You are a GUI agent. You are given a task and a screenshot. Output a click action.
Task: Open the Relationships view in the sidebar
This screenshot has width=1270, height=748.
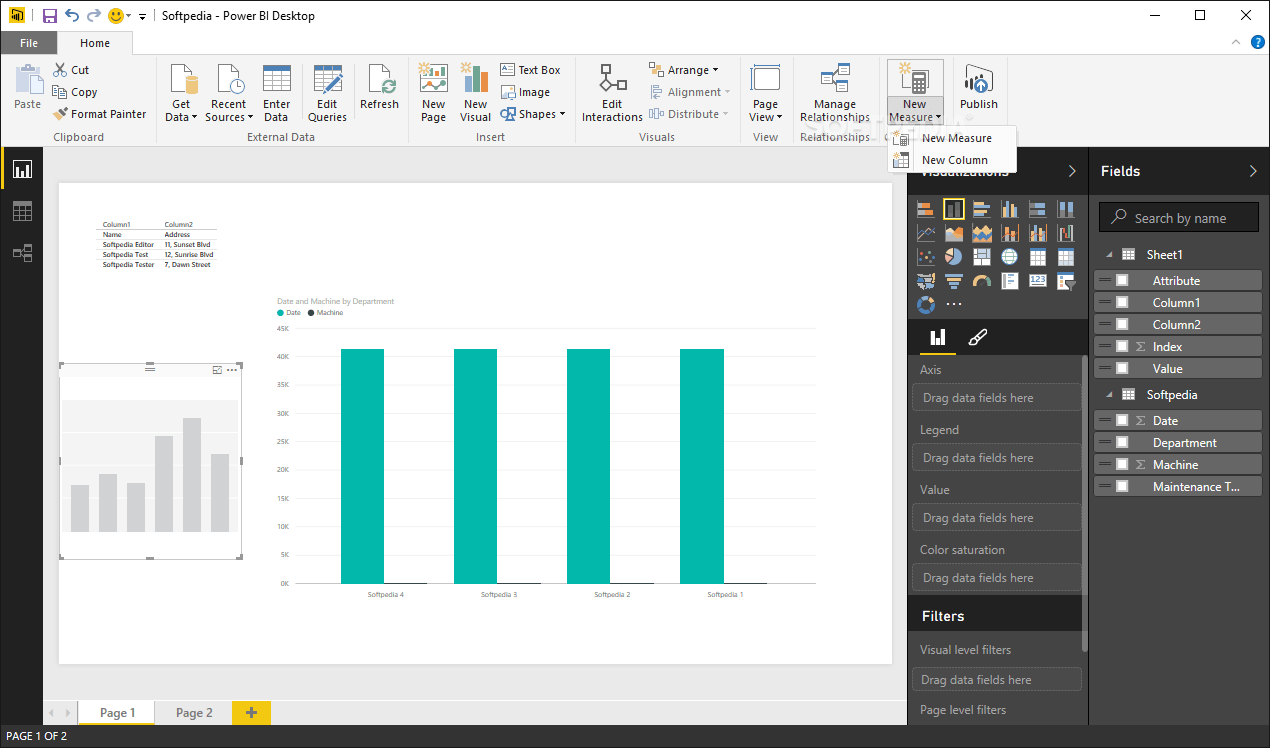22,253
